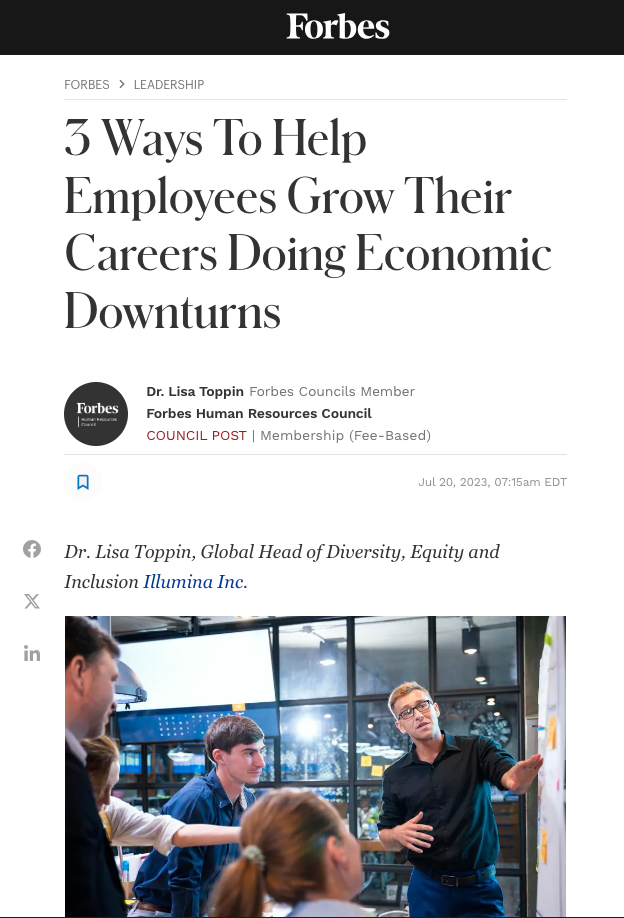Click Membership (Fee-Based) text
The image size is (624, 918).
pyautogui.click(x=345, y=435)
